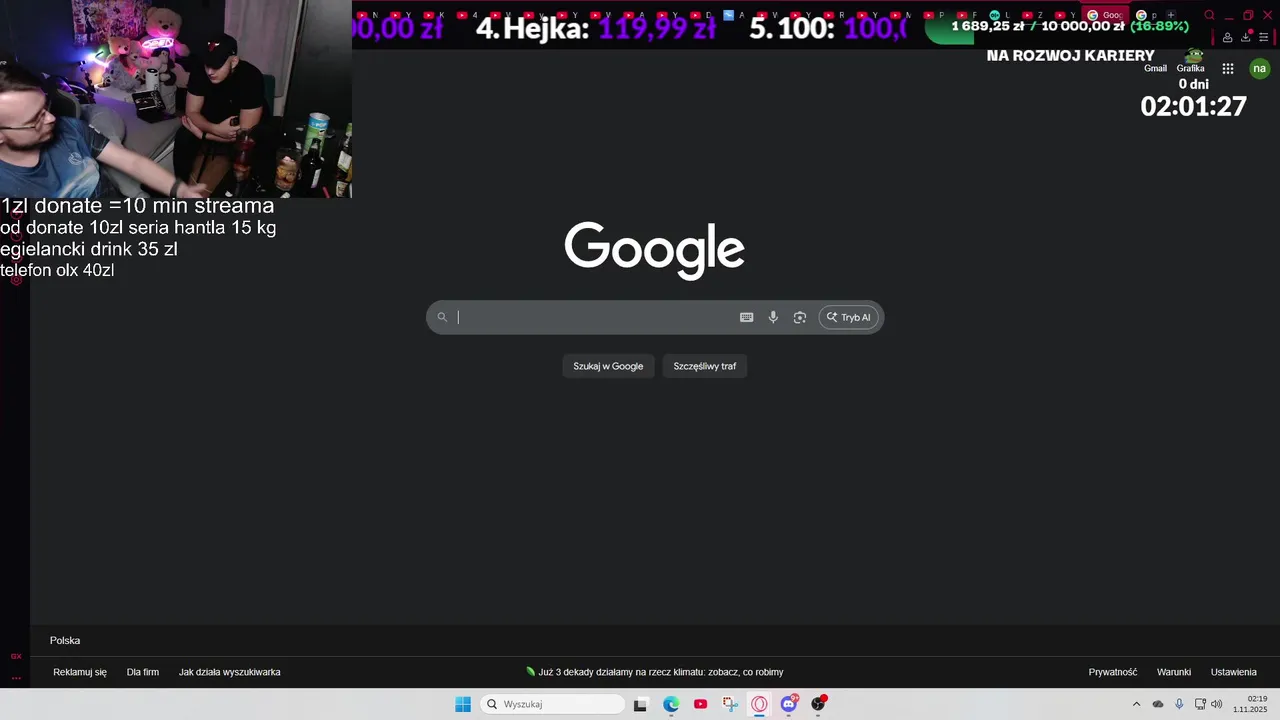Open the Dla firm footer link

143,672
